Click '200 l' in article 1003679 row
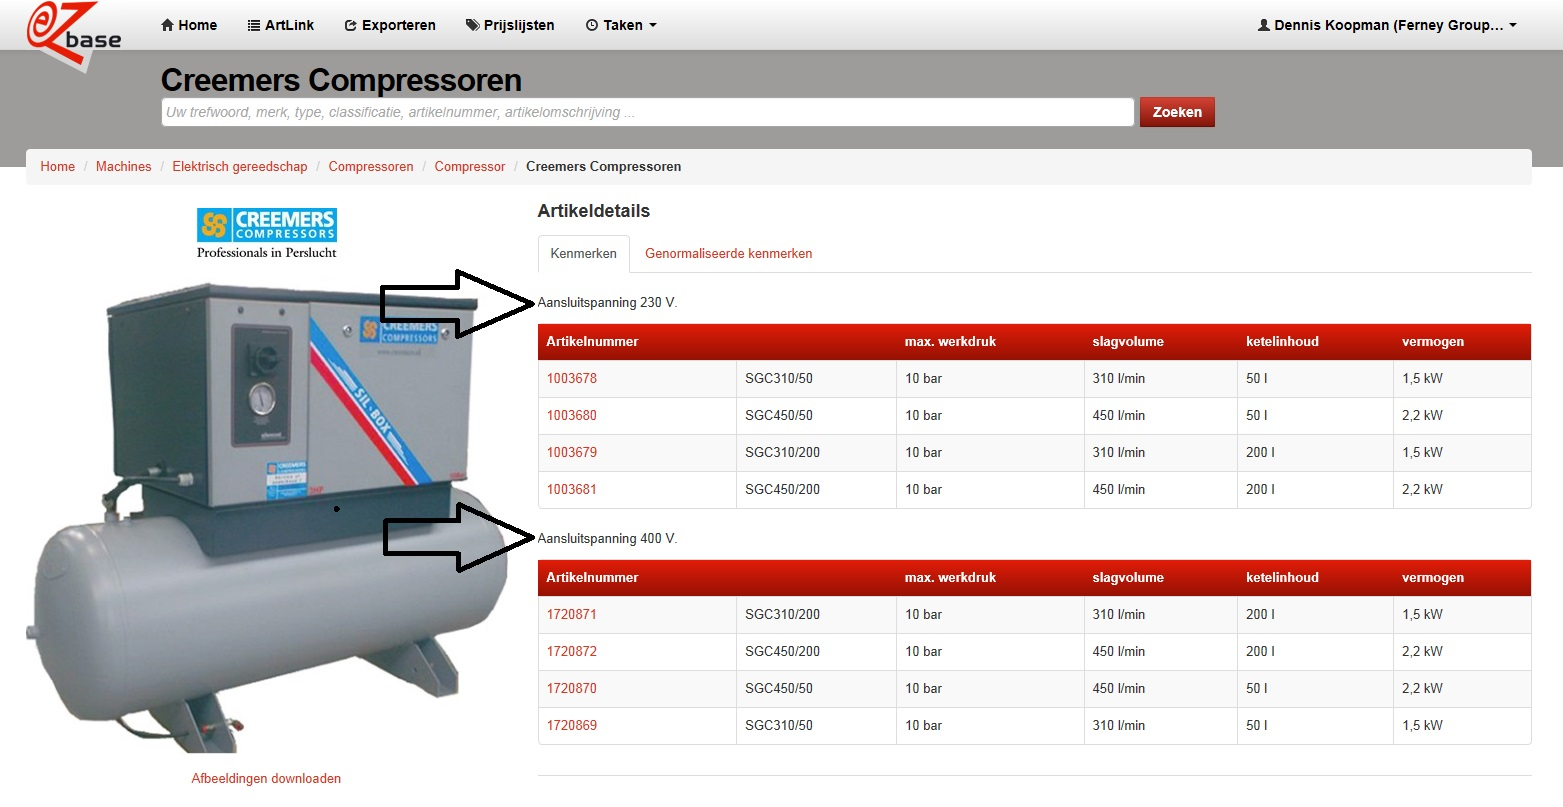The width and height of the screenshot is (1563, 807). point(1260,452)
